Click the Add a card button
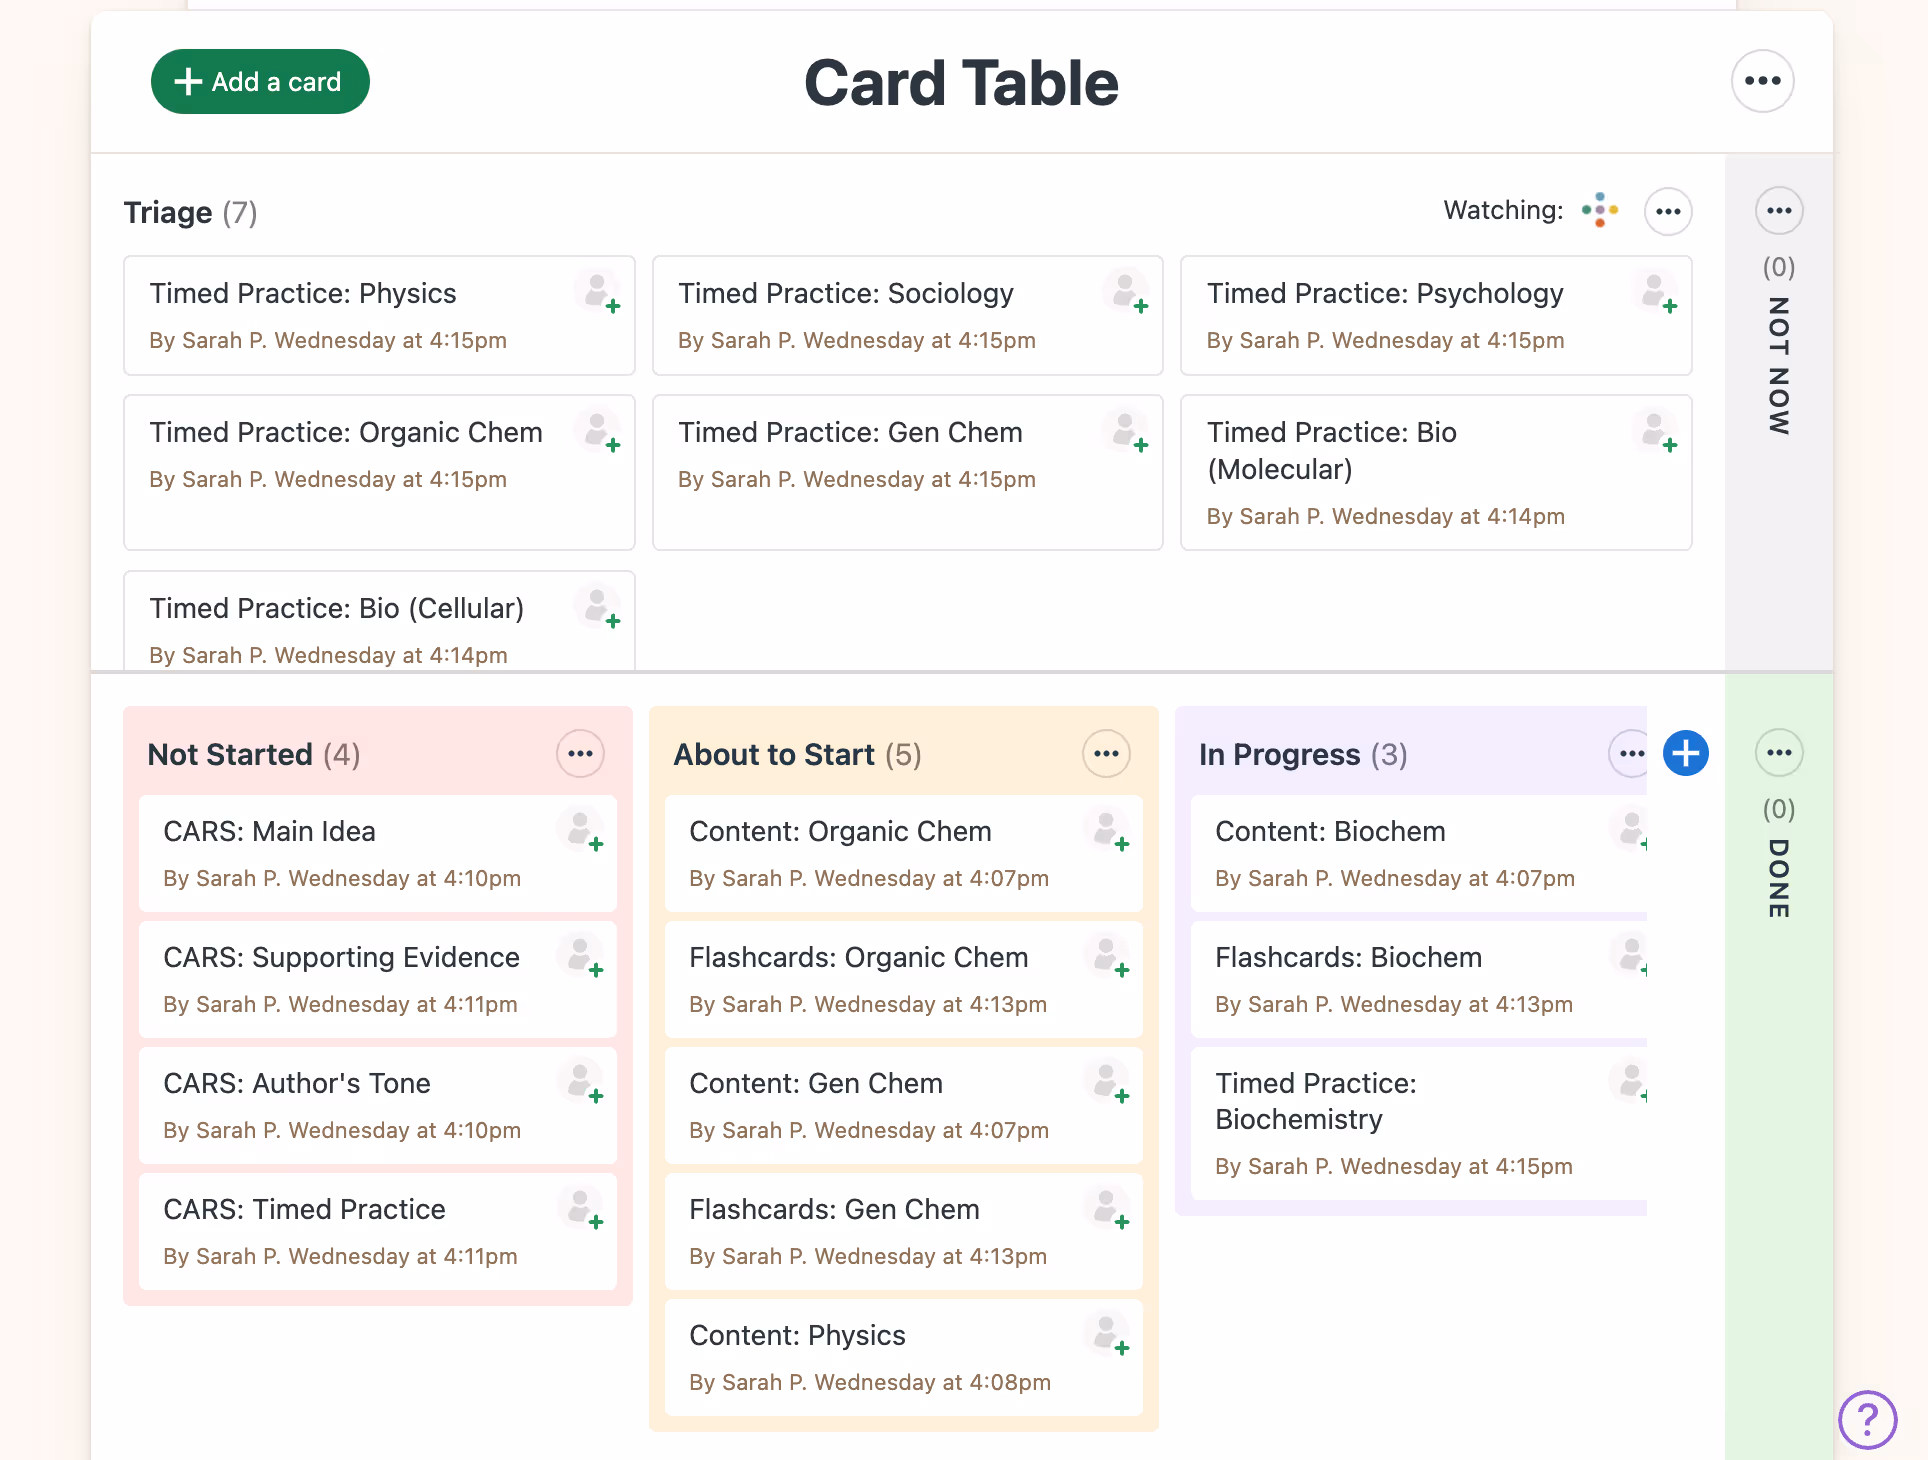The image size is (1928, 1460). tap(260, 81)
